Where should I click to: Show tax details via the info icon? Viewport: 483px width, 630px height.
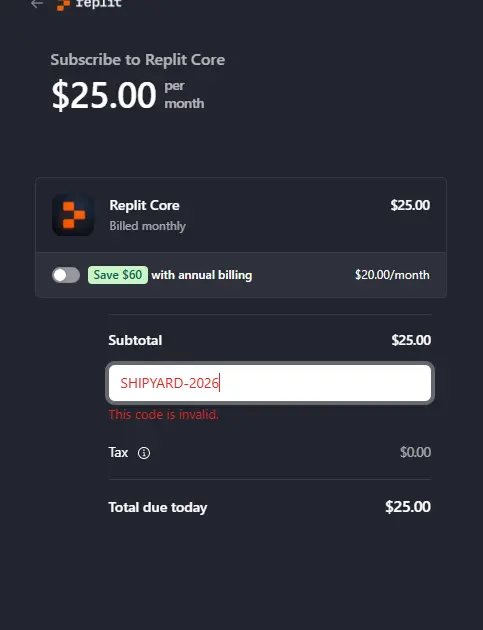coord(144,453)
